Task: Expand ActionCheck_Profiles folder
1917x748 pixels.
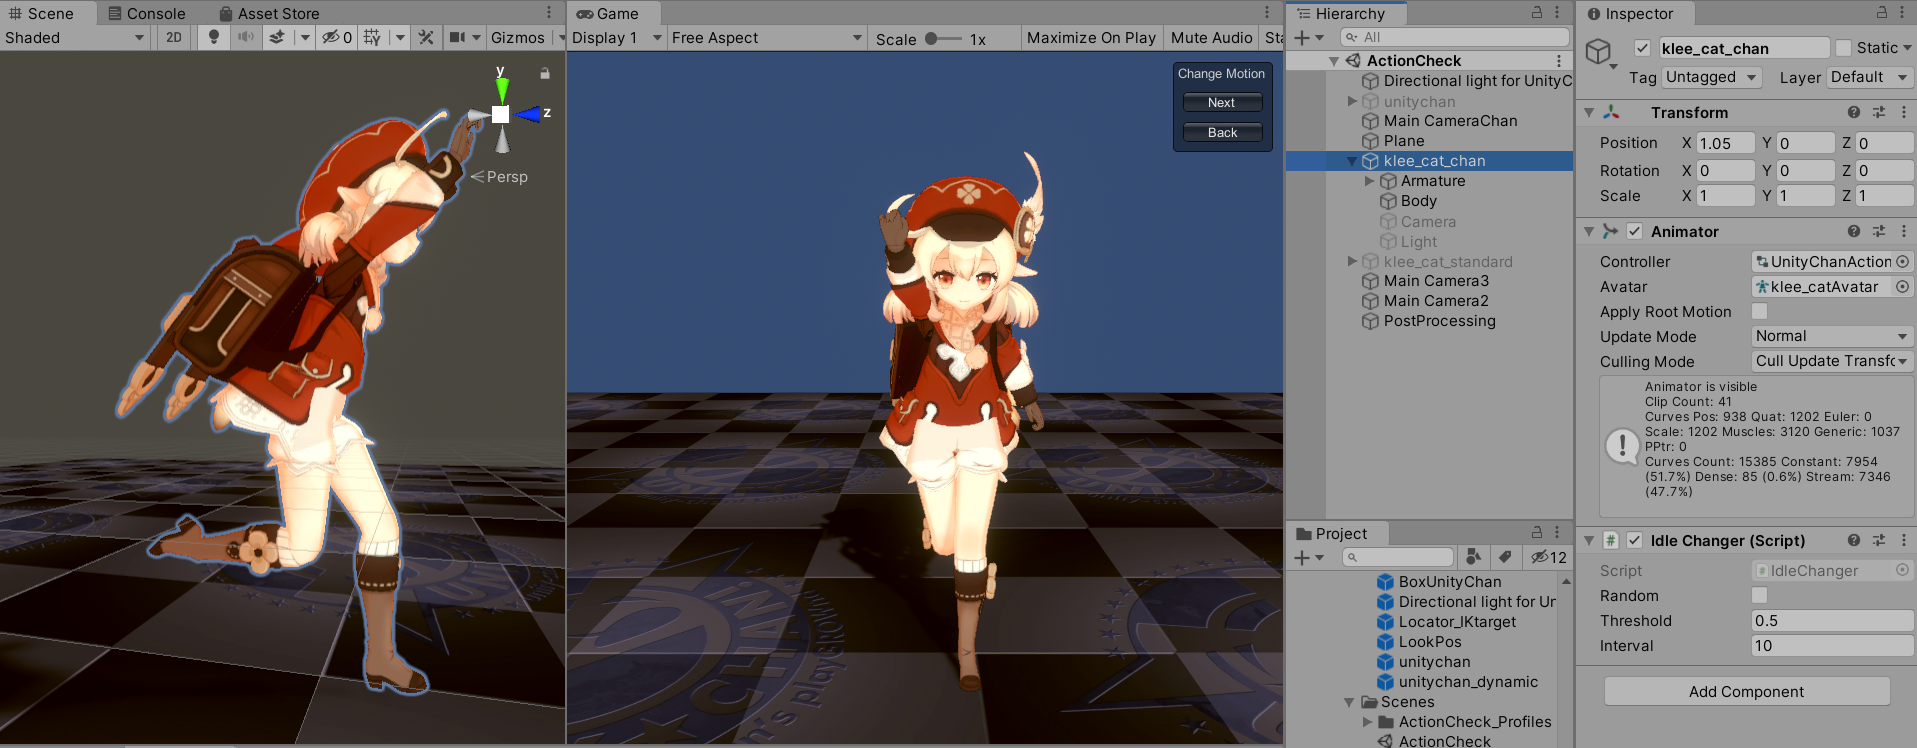Action: (x=1368, y=721)
